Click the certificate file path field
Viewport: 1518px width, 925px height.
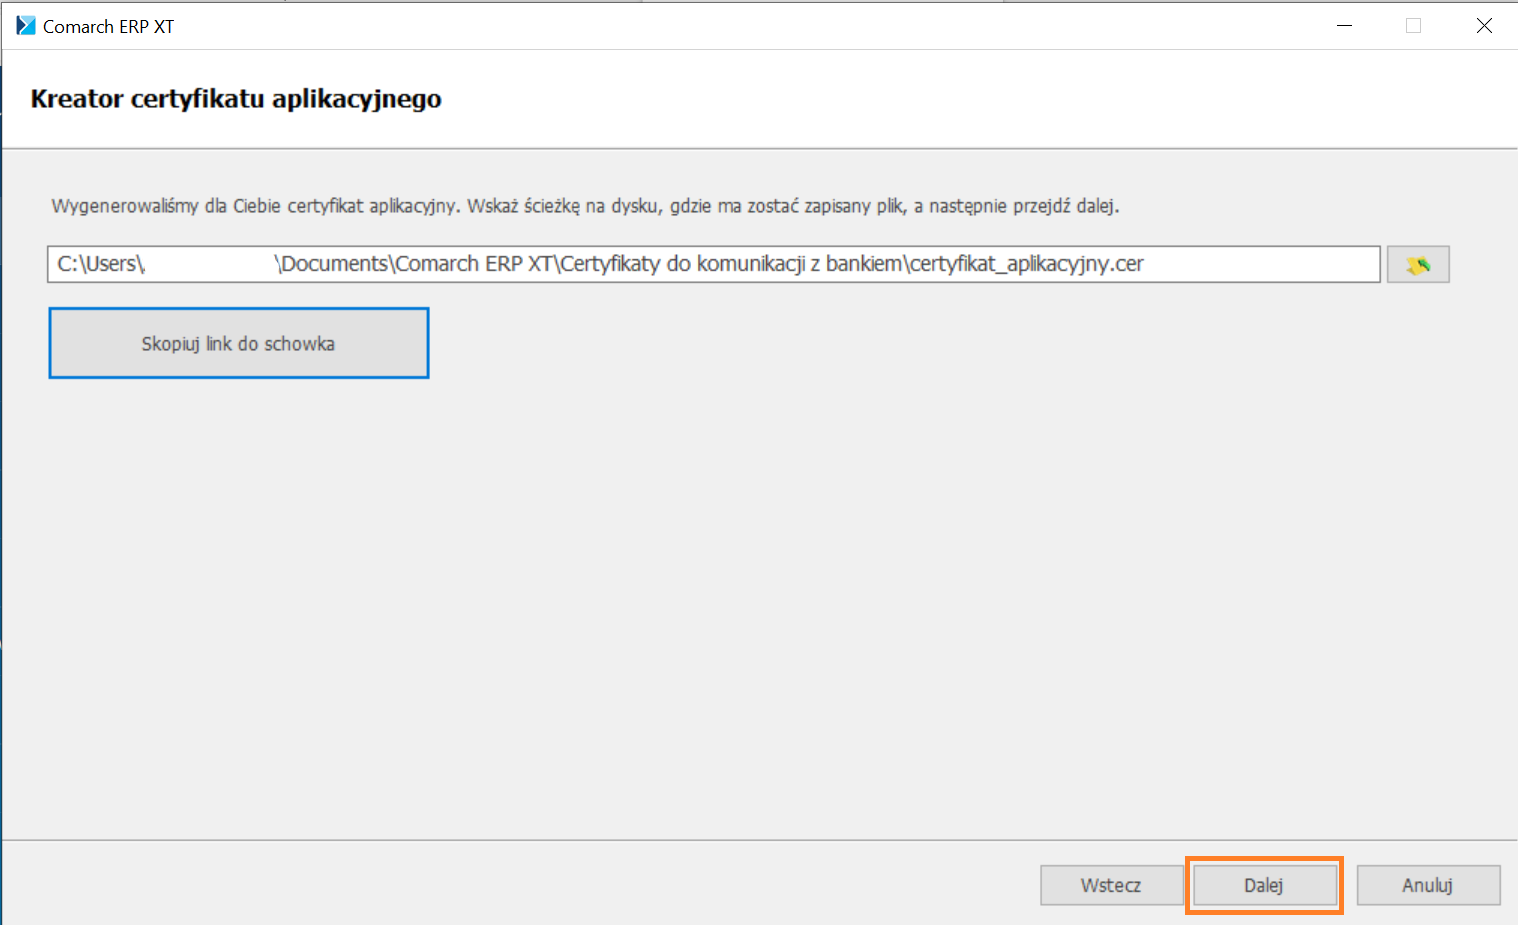click(x=1260, y=265)
